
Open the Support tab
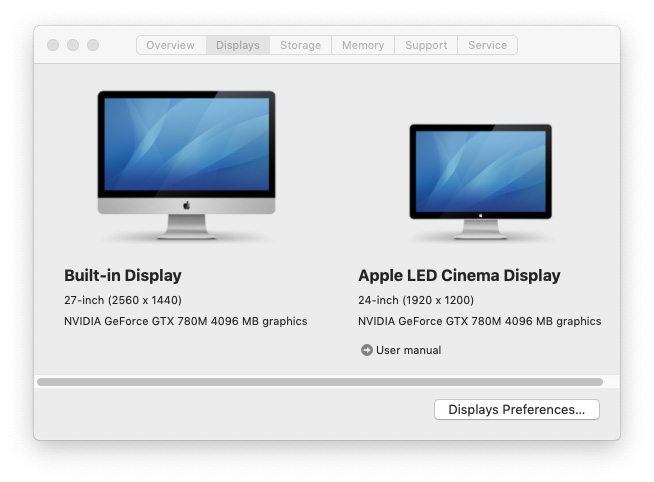426,45
